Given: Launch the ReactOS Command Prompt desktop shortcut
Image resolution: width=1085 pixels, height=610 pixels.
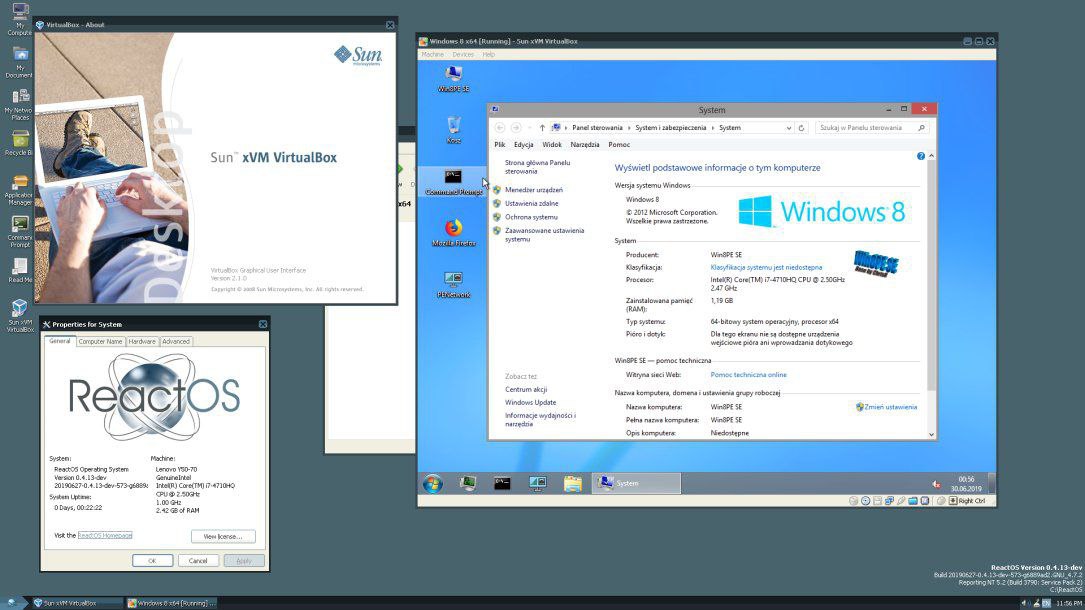Looking at the screenshot, I should coord(19,232).
